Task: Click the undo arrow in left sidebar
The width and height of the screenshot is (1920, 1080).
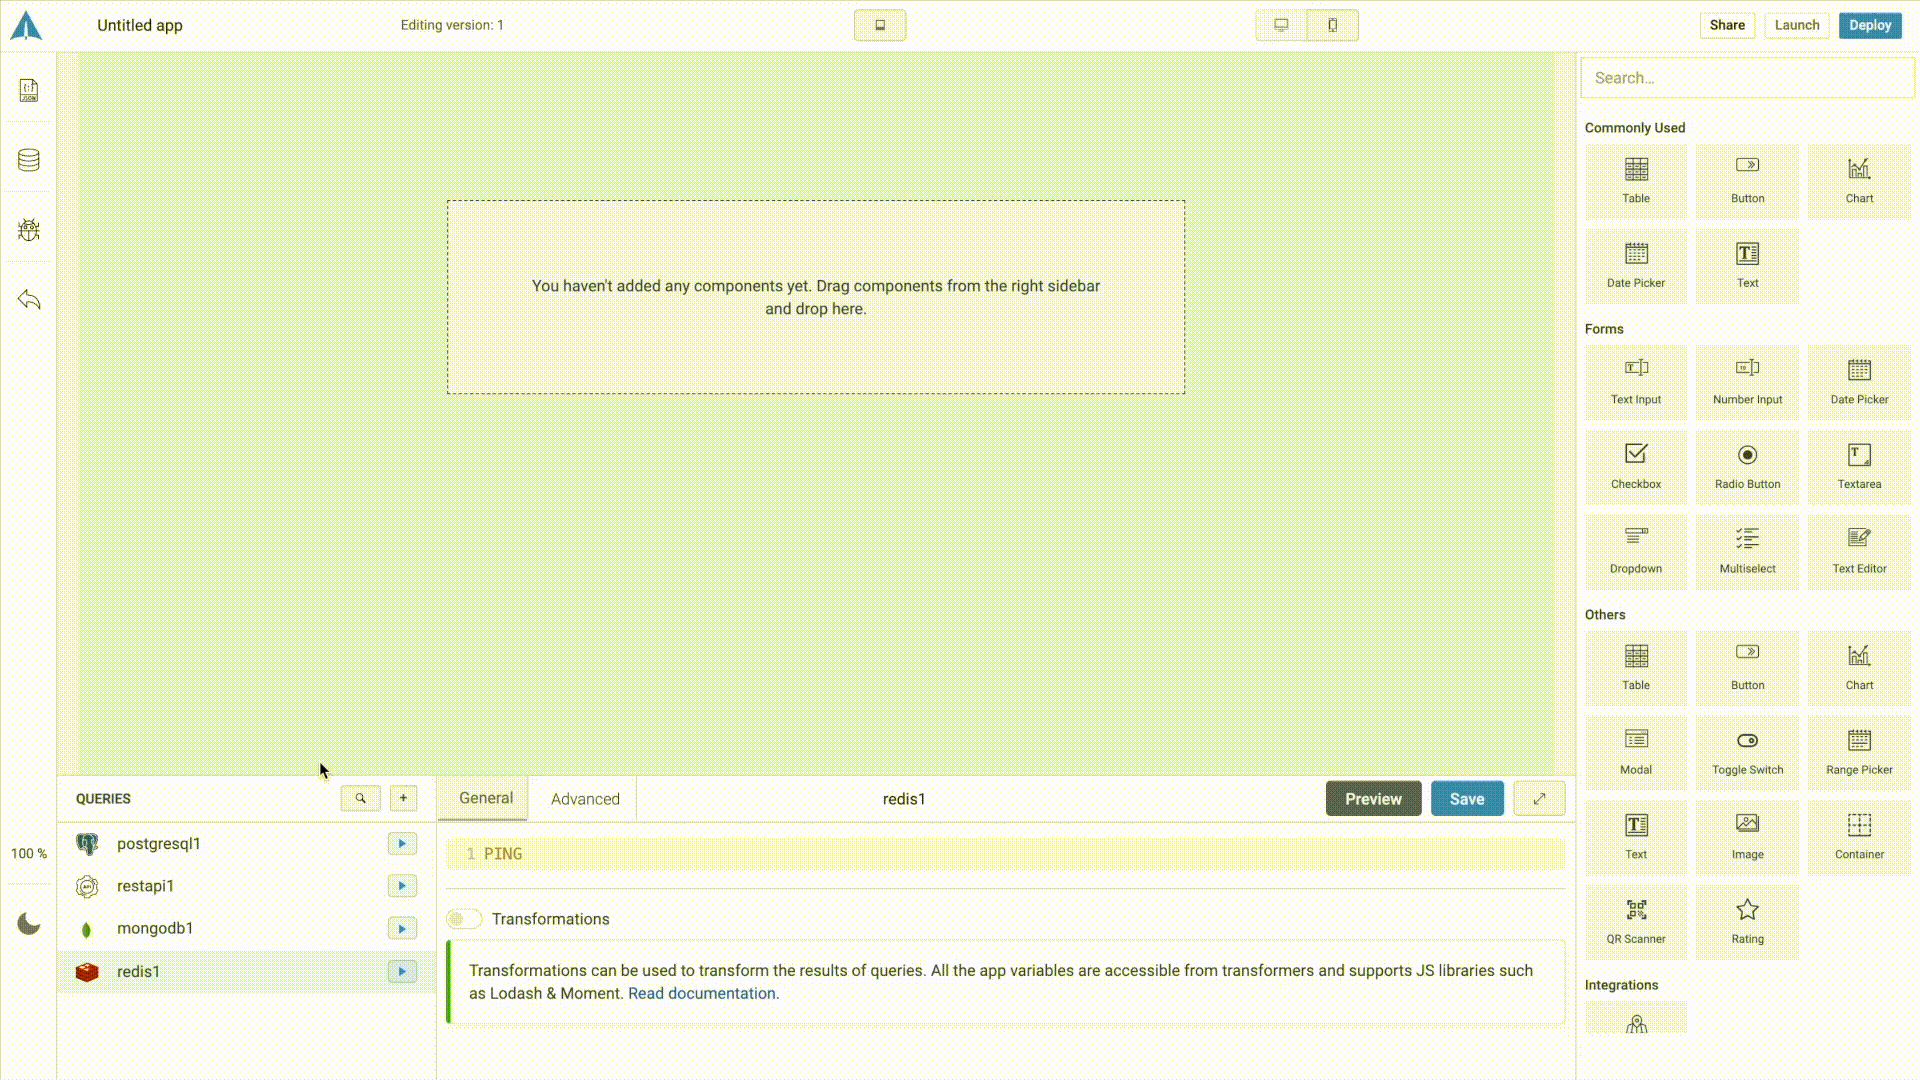Action: tap(29, 300)
